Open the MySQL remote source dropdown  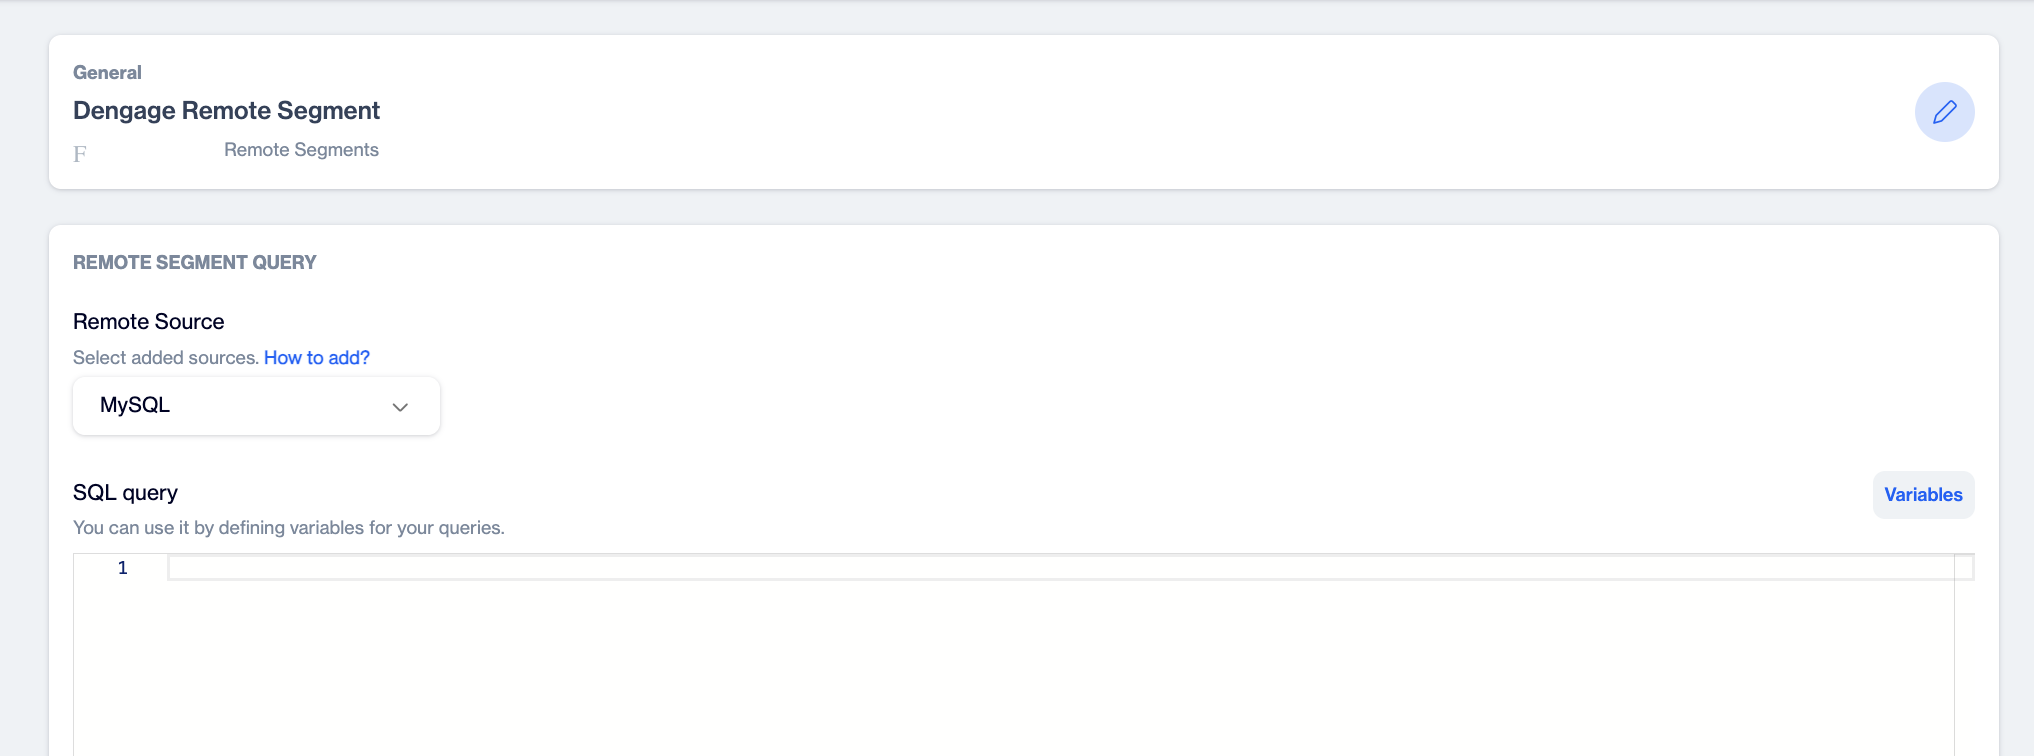[x=256, y=406]
